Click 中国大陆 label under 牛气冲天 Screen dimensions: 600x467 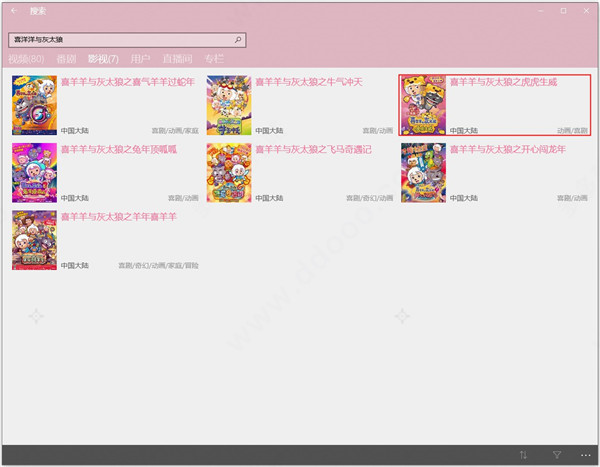[x=269, y=131]
